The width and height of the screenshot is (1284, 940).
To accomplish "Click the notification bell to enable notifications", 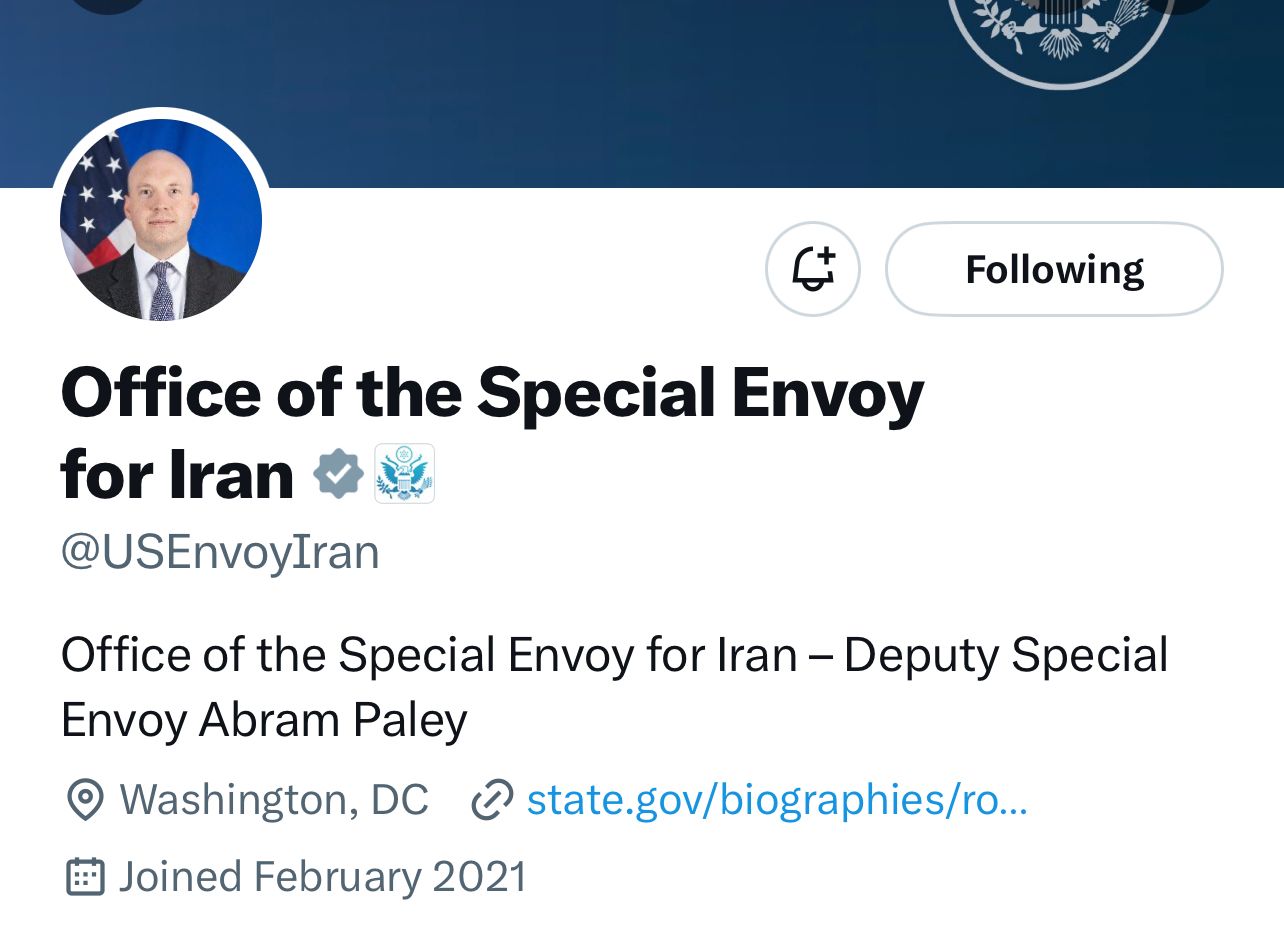I will (812, 269).
